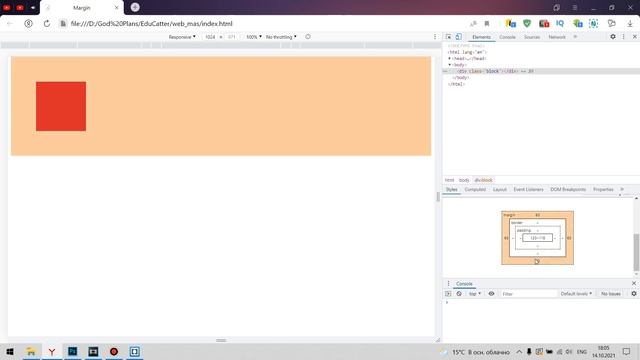Open the Event Listeners sidebar tab

point(528,190)
